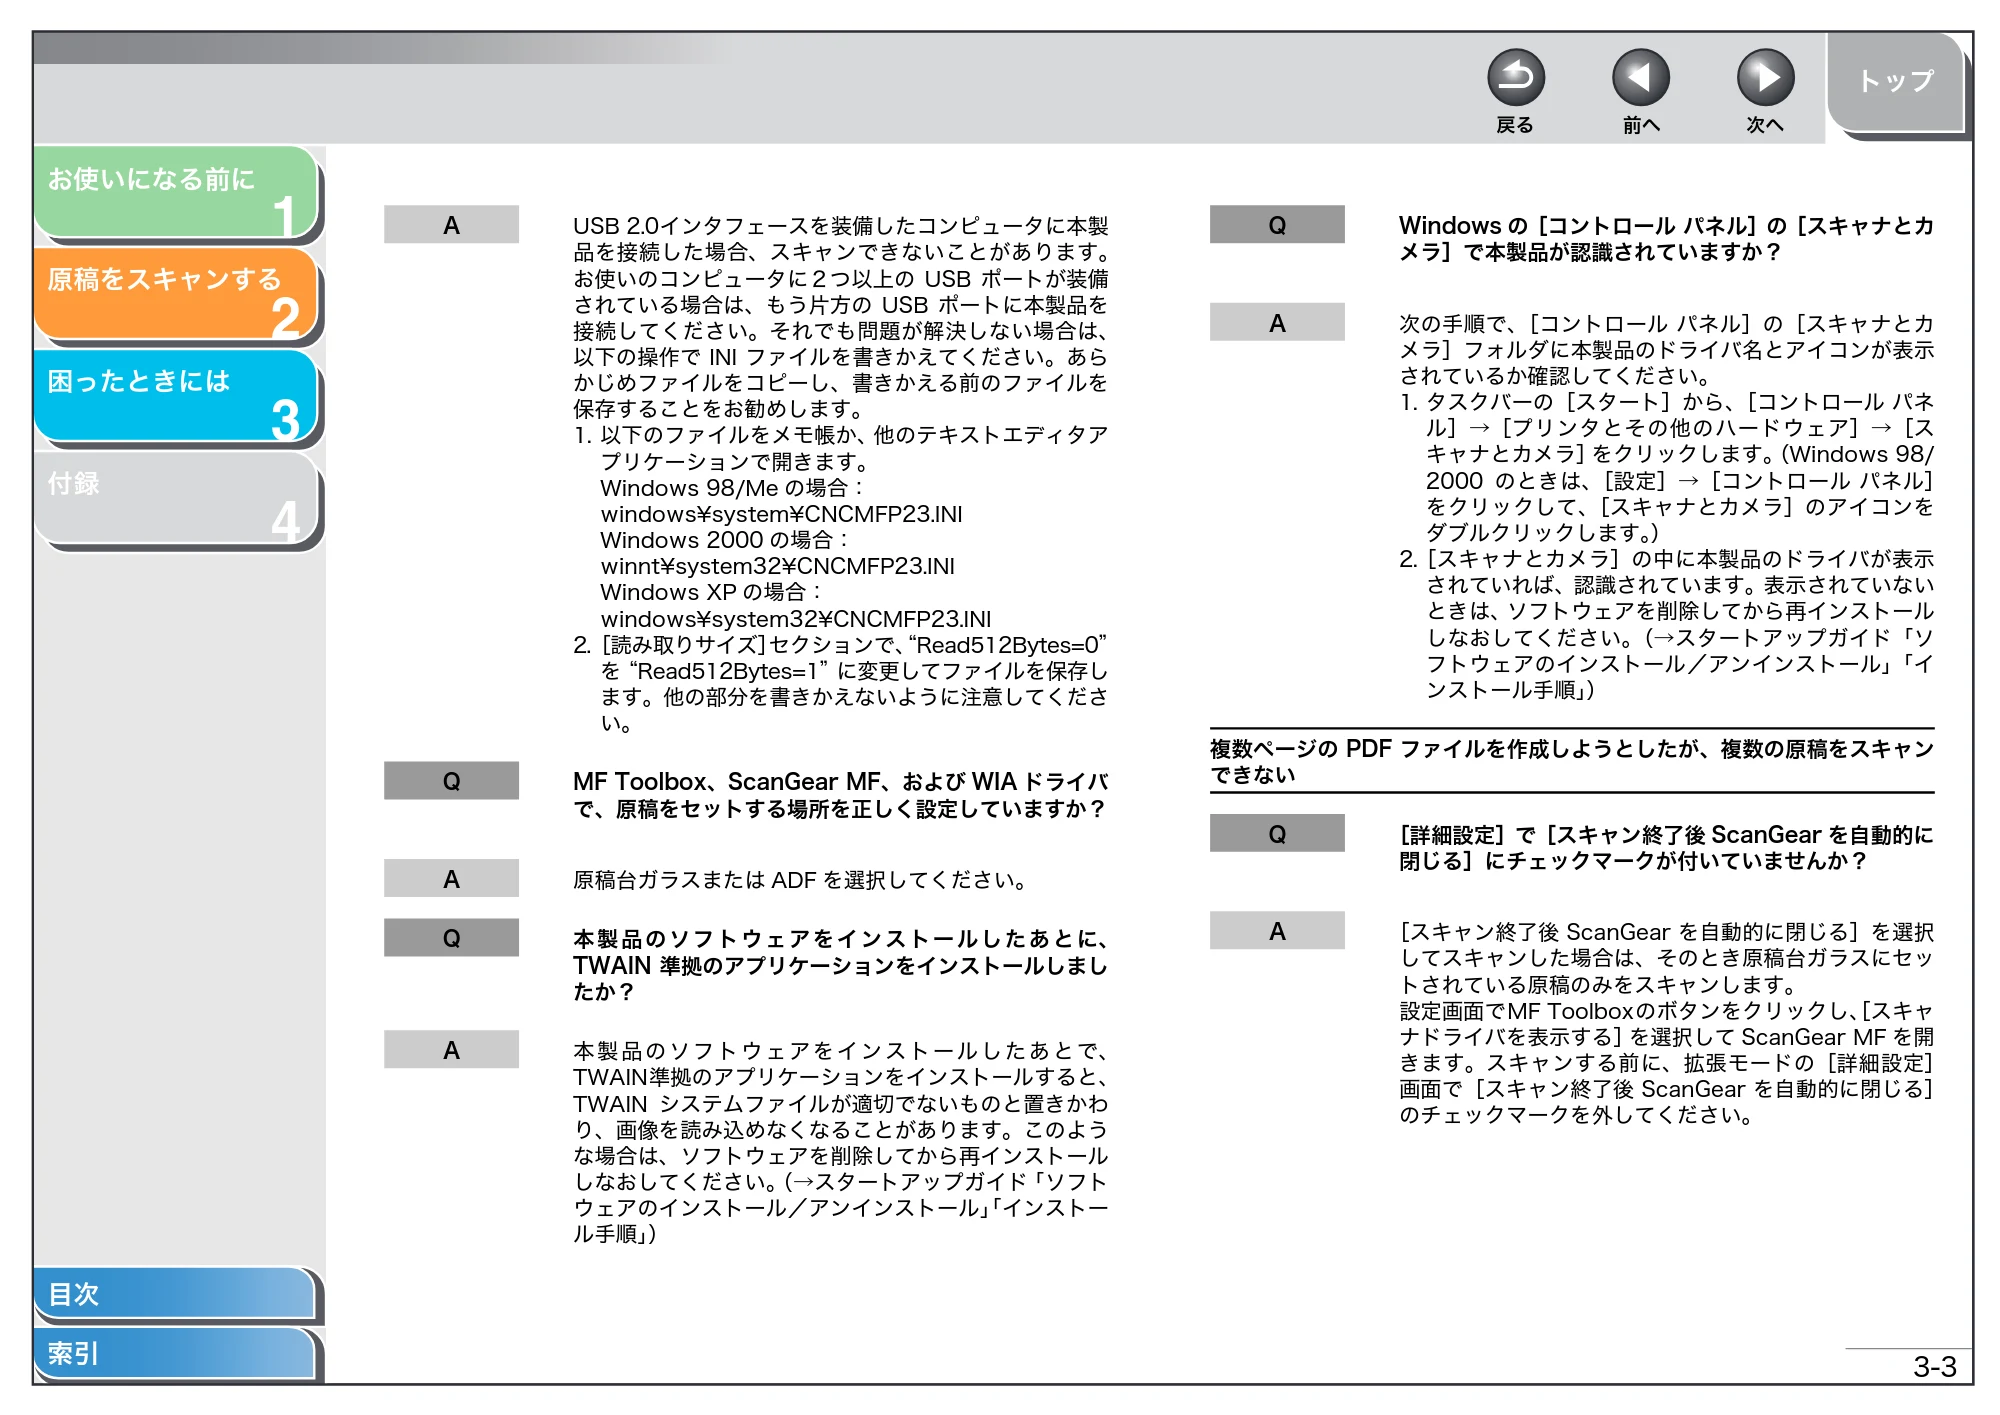Open the 索引 (index) button
This screenshot has height=1415, width=2000.
point(175,1353)
